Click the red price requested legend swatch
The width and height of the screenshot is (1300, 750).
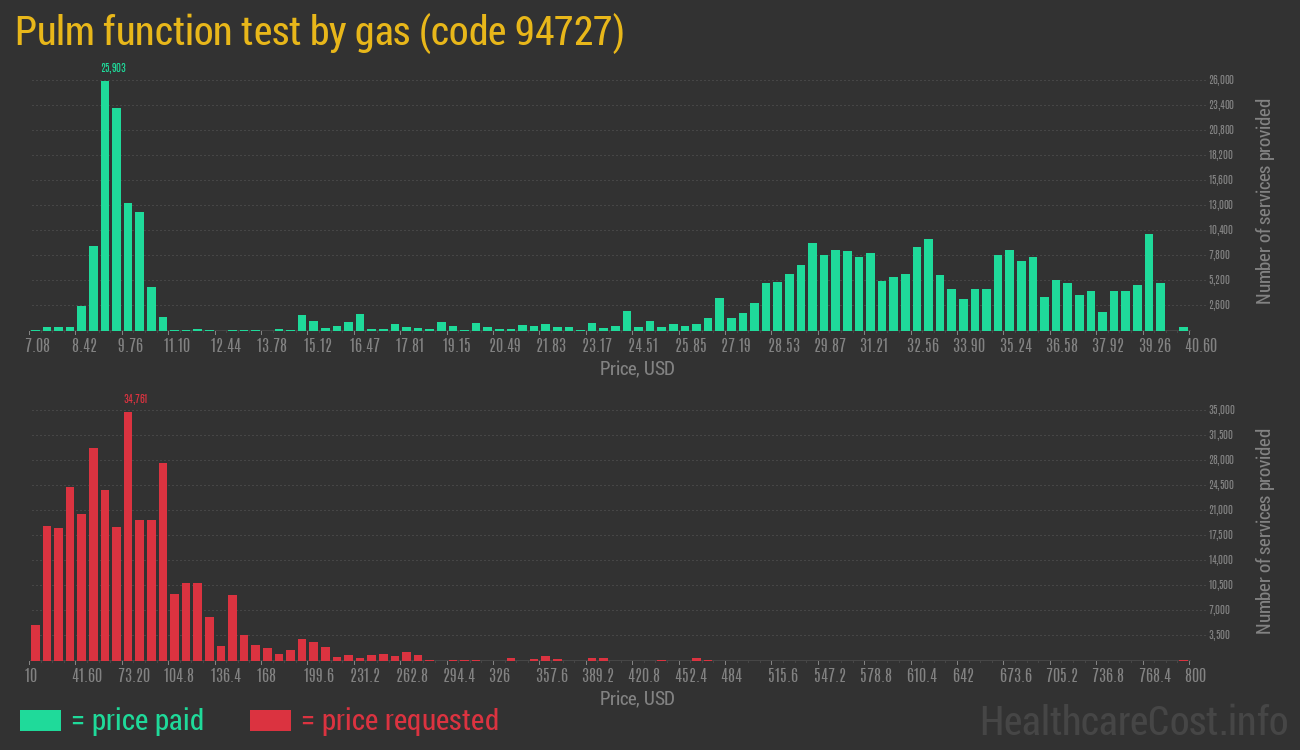tap(268, 720)
